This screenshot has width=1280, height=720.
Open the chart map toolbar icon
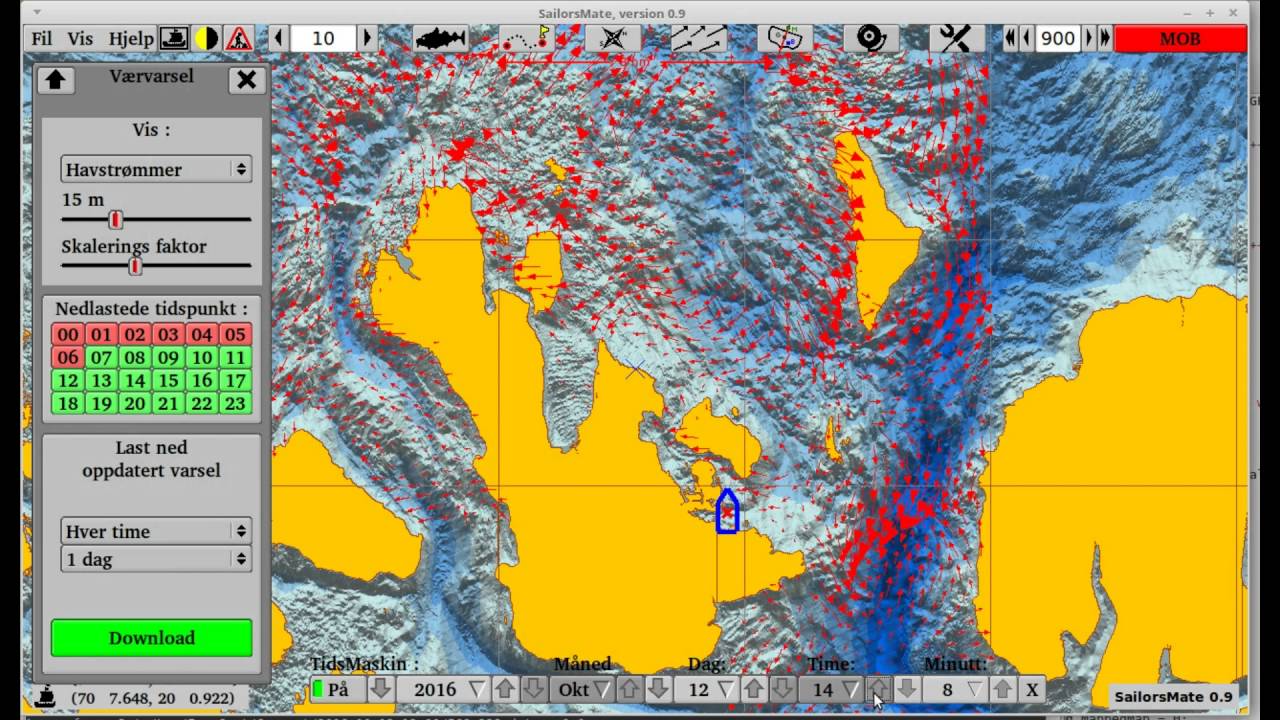click(x=785, y=39)
